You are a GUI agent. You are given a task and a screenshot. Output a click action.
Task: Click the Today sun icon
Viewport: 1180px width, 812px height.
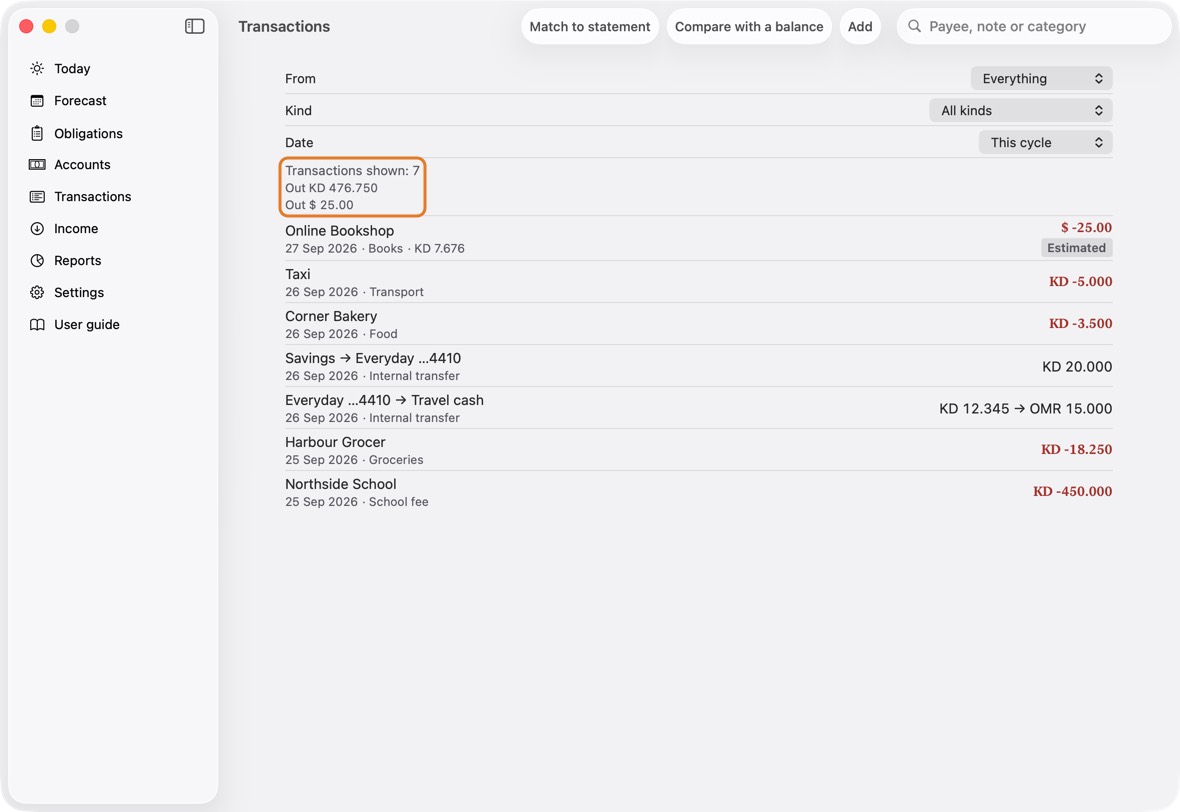point(37,68)
